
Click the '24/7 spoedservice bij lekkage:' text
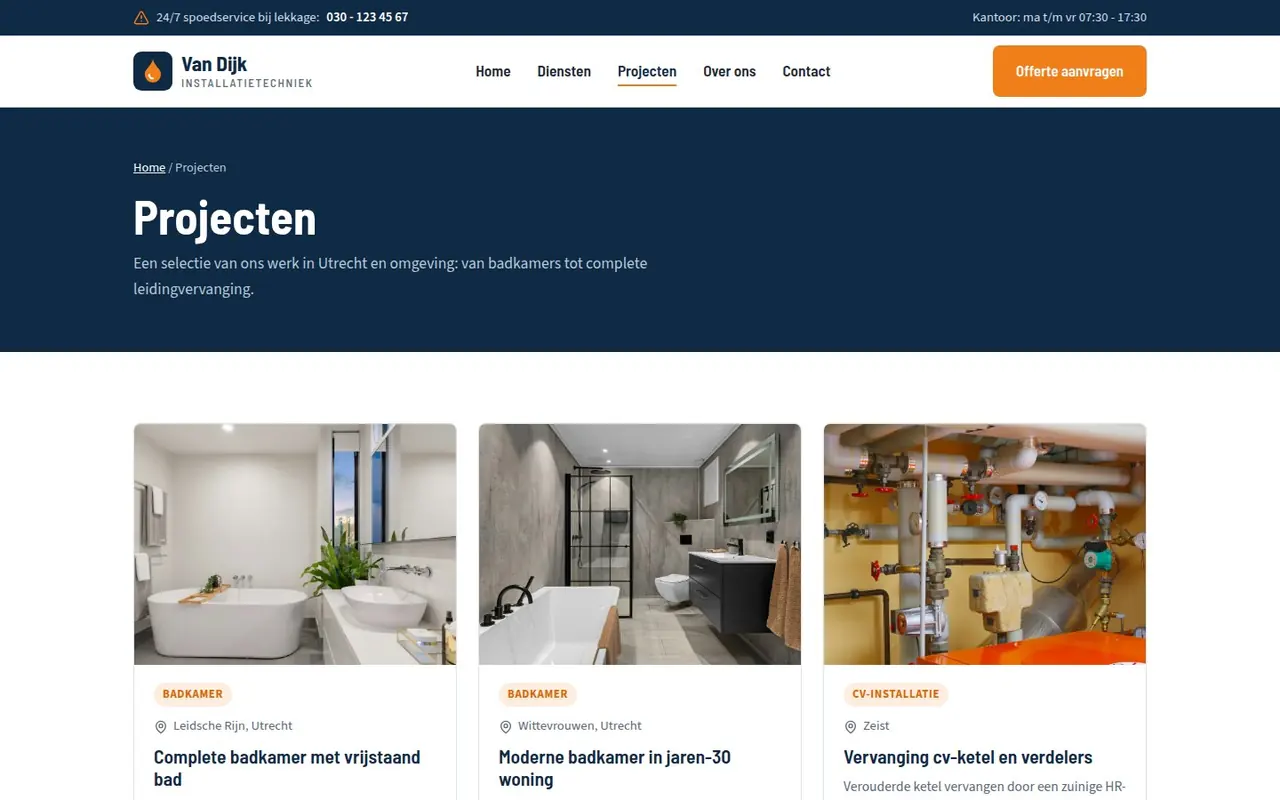pos(237,17)
